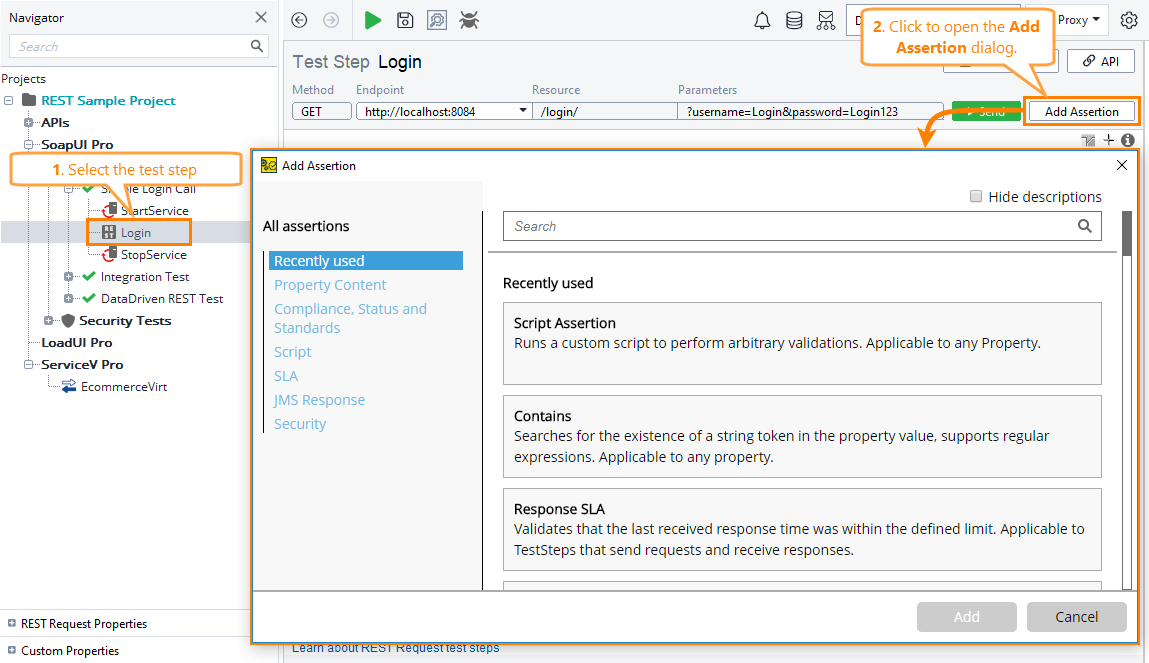Toggle the Hide descriptions checkbox
This screenshot has height=663, width=1149.
976,196
